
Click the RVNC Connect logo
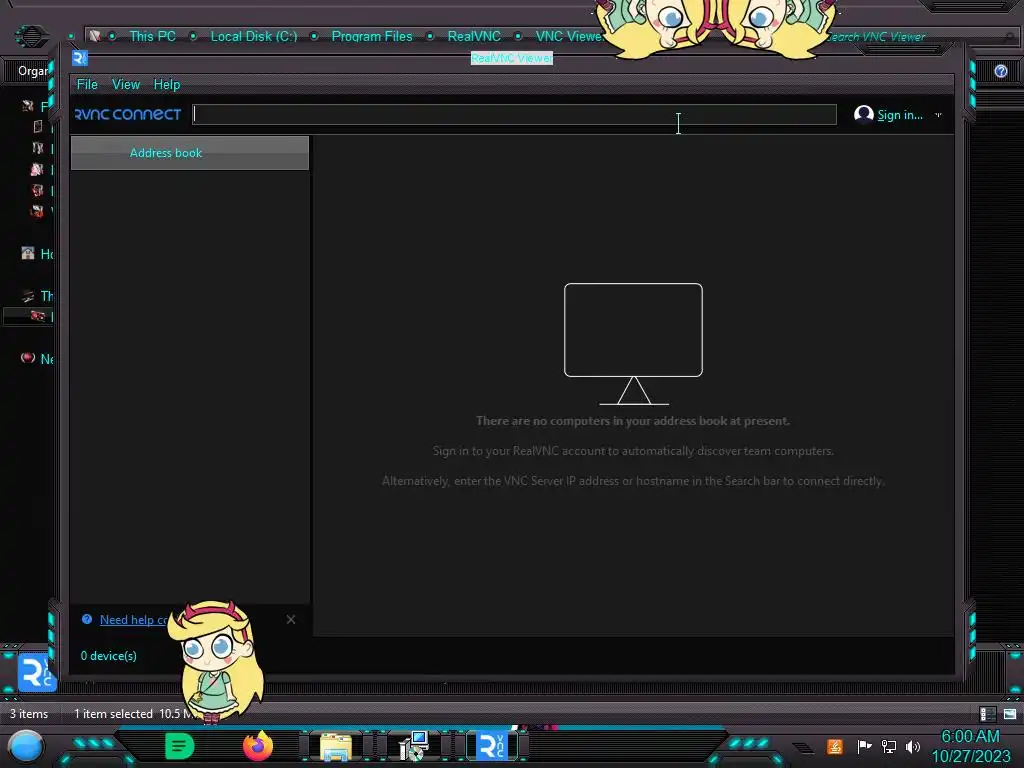click(x=128, y=114)
